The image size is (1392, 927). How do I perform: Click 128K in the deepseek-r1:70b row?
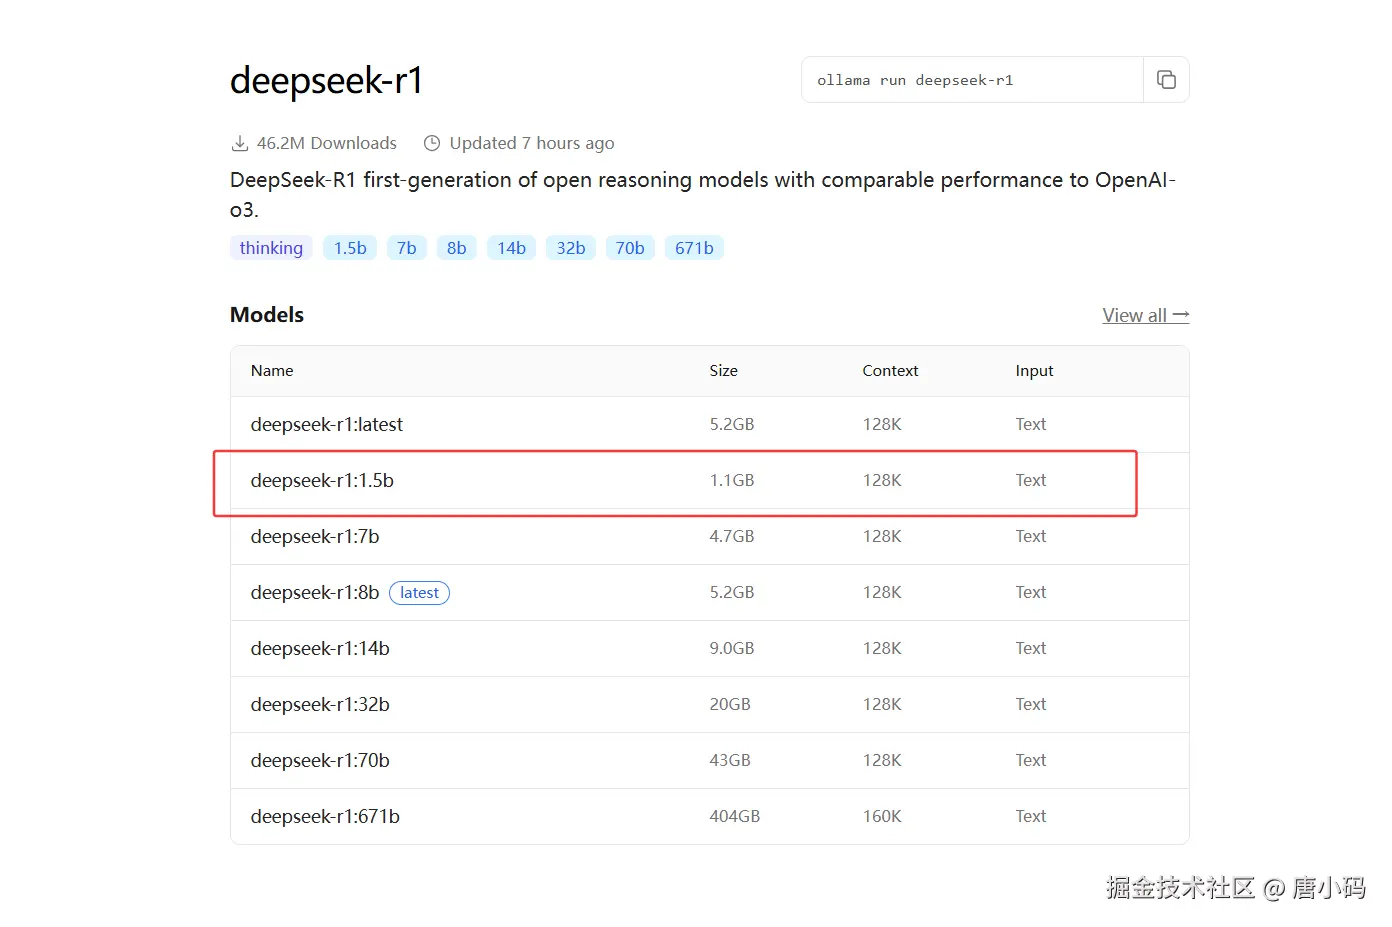[x=882, y=760]
